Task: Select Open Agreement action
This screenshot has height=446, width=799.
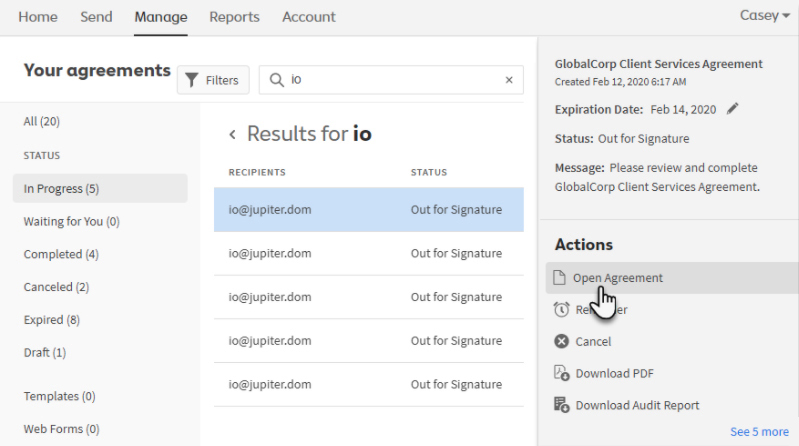Action: [x=617, y=278]
